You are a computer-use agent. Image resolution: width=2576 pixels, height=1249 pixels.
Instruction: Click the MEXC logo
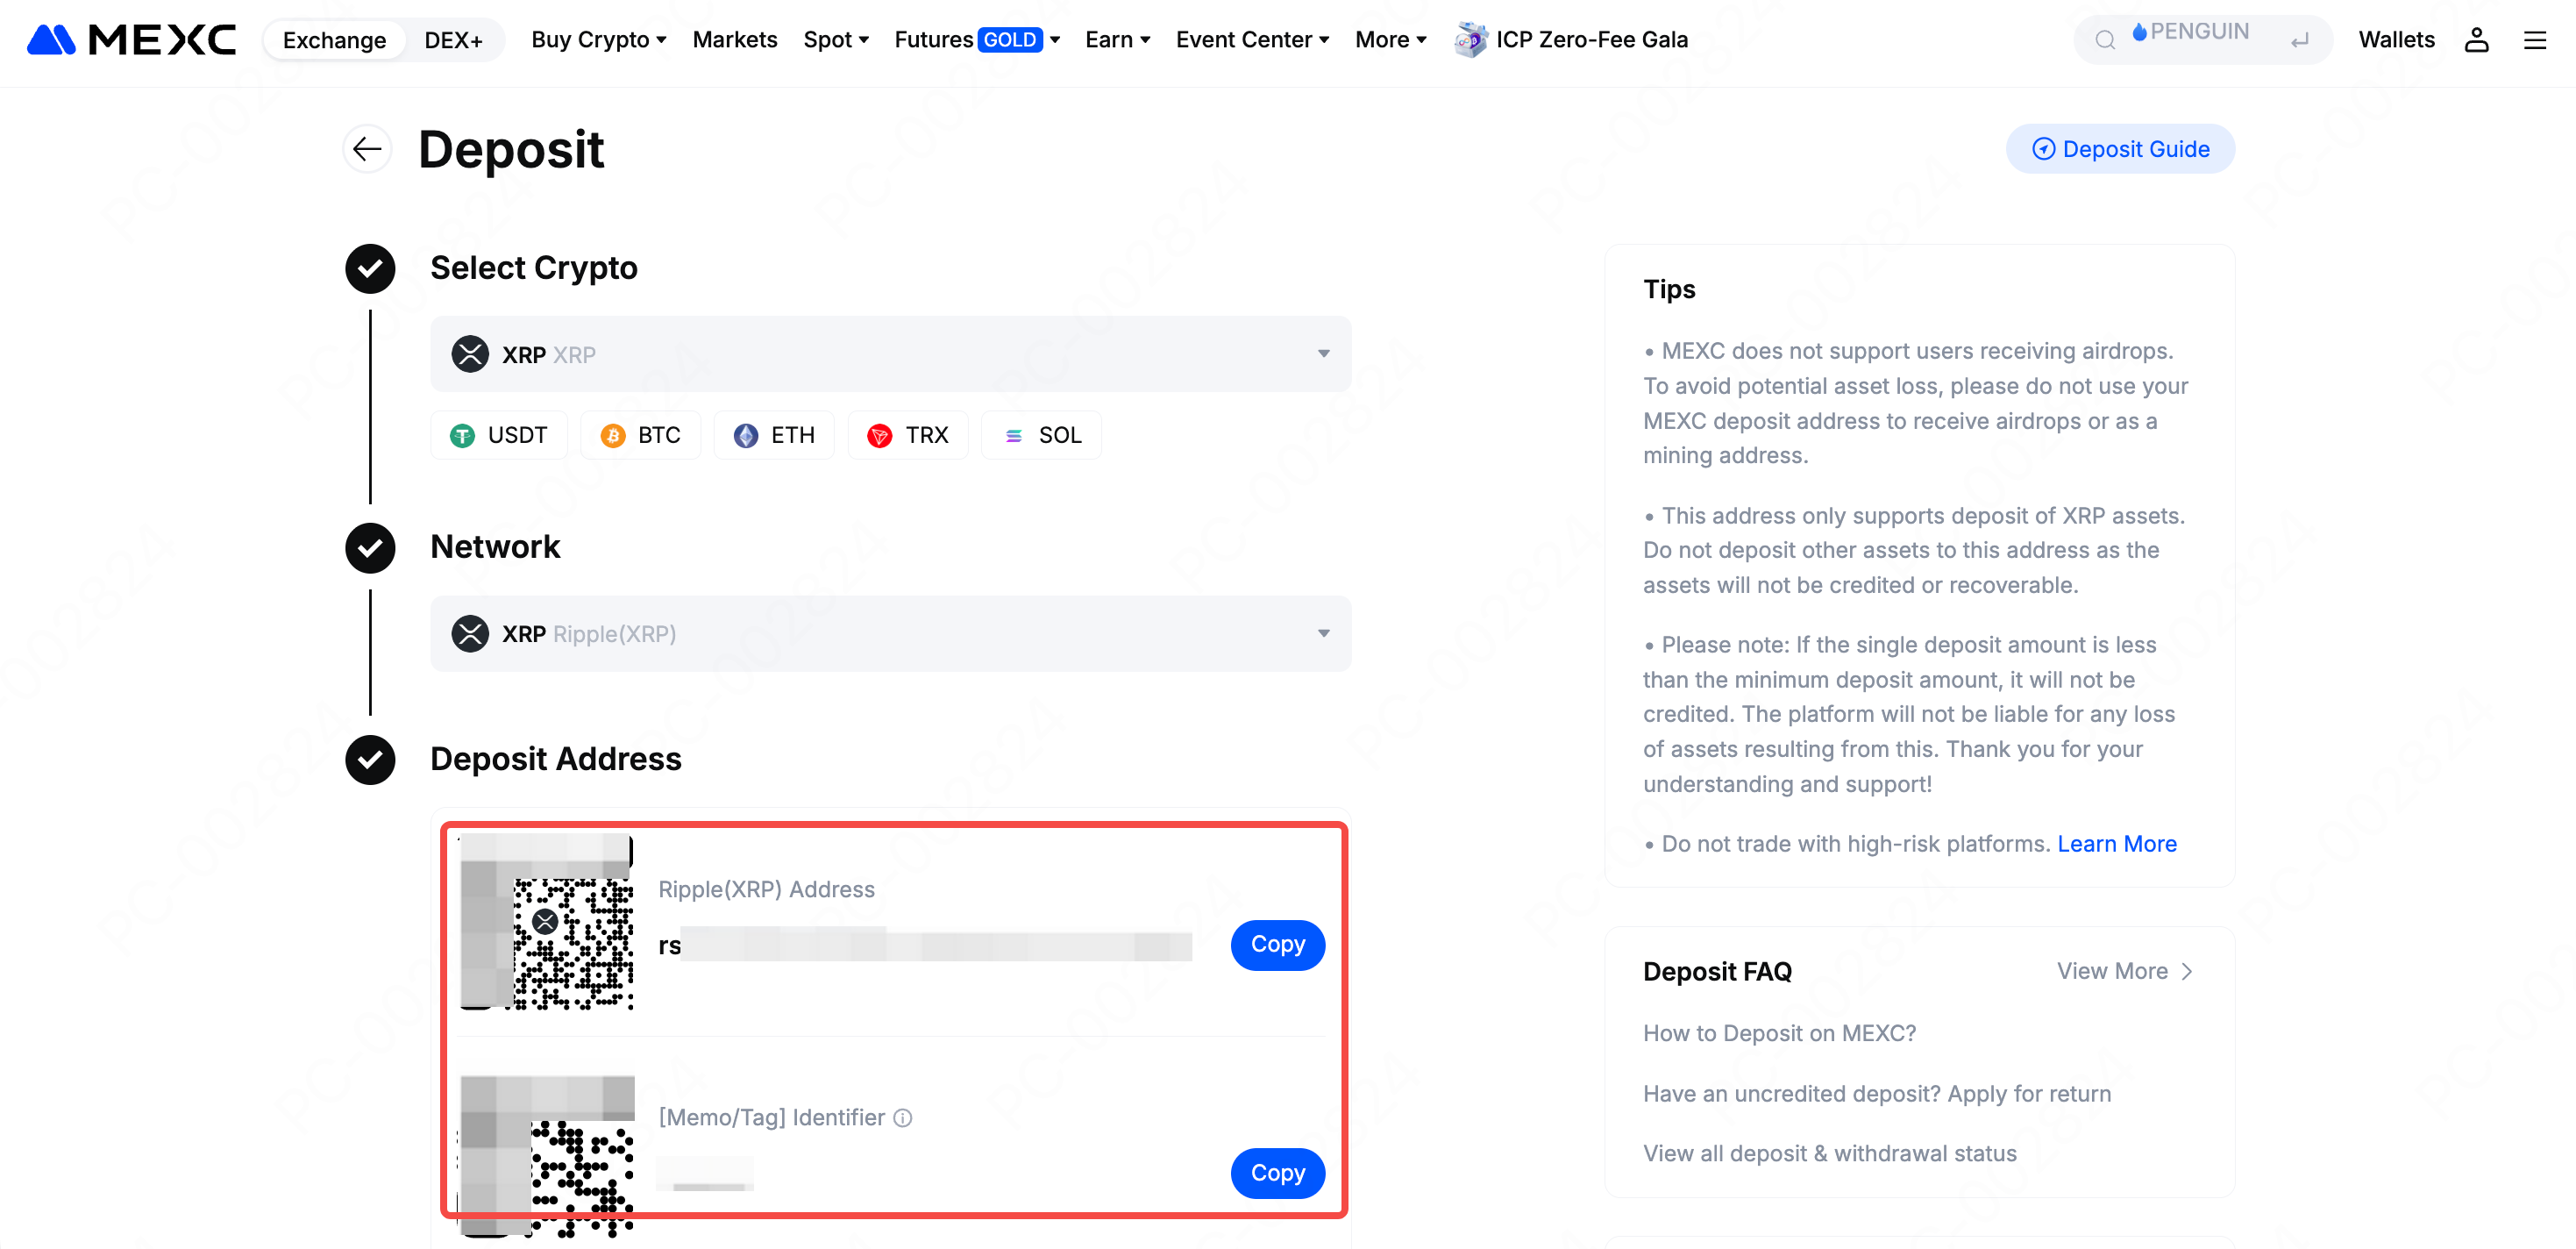(x=131, y=40)
